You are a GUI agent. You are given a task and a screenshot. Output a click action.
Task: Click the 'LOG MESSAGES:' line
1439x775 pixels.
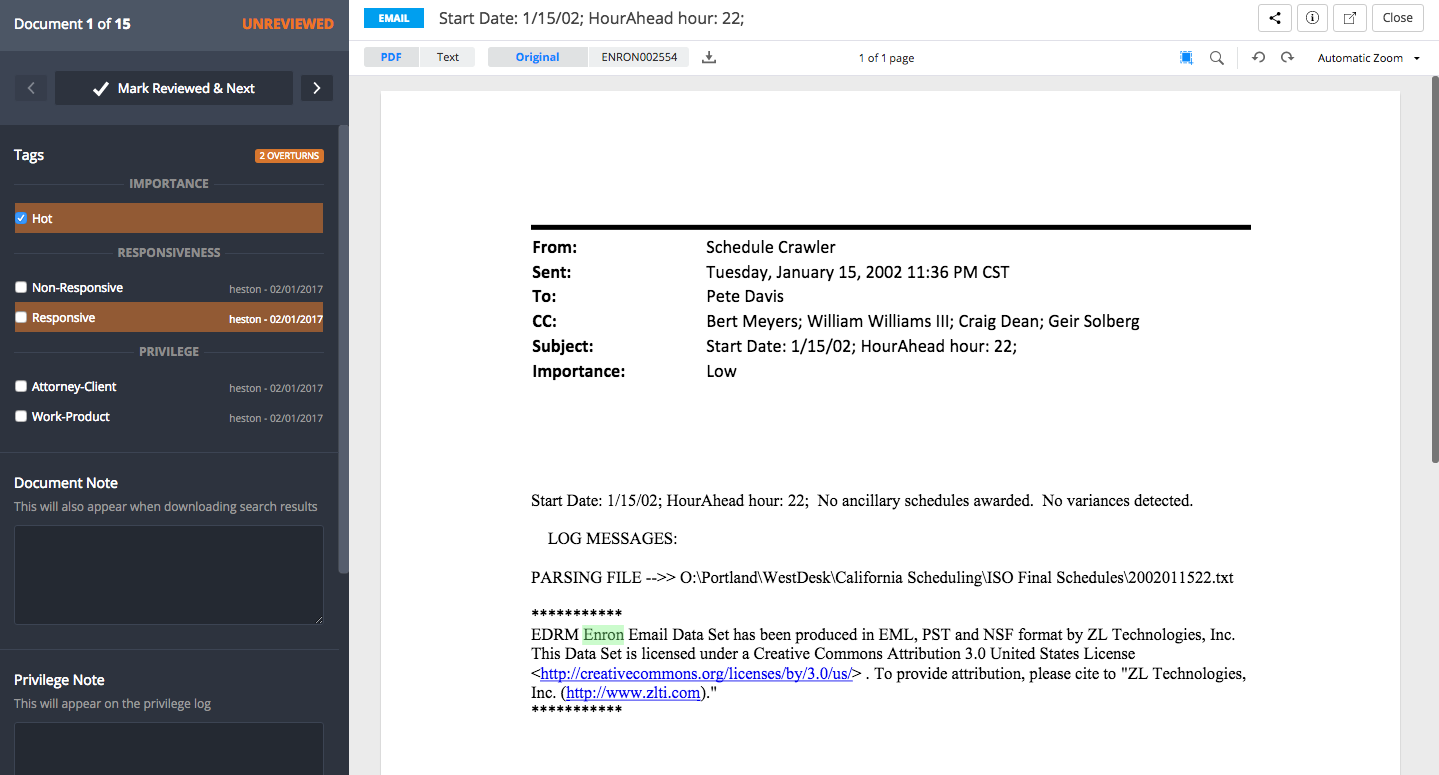[612, 539]
